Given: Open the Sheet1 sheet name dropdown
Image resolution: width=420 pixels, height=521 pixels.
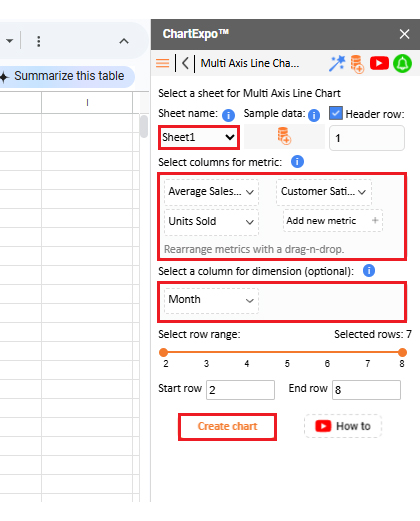Looking at the screenshot, I should coord(199,137).
